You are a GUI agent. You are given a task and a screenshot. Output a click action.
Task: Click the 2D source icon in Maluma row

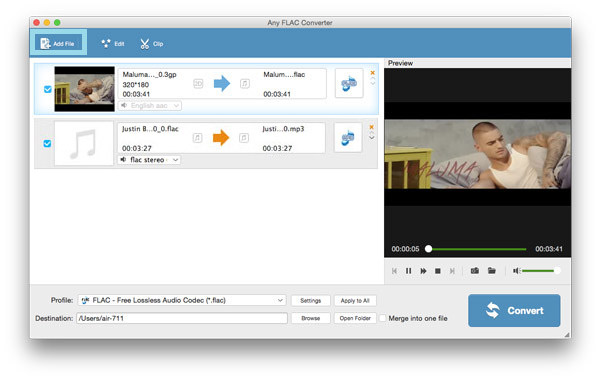pyautogui.click(x=198, y=83)
